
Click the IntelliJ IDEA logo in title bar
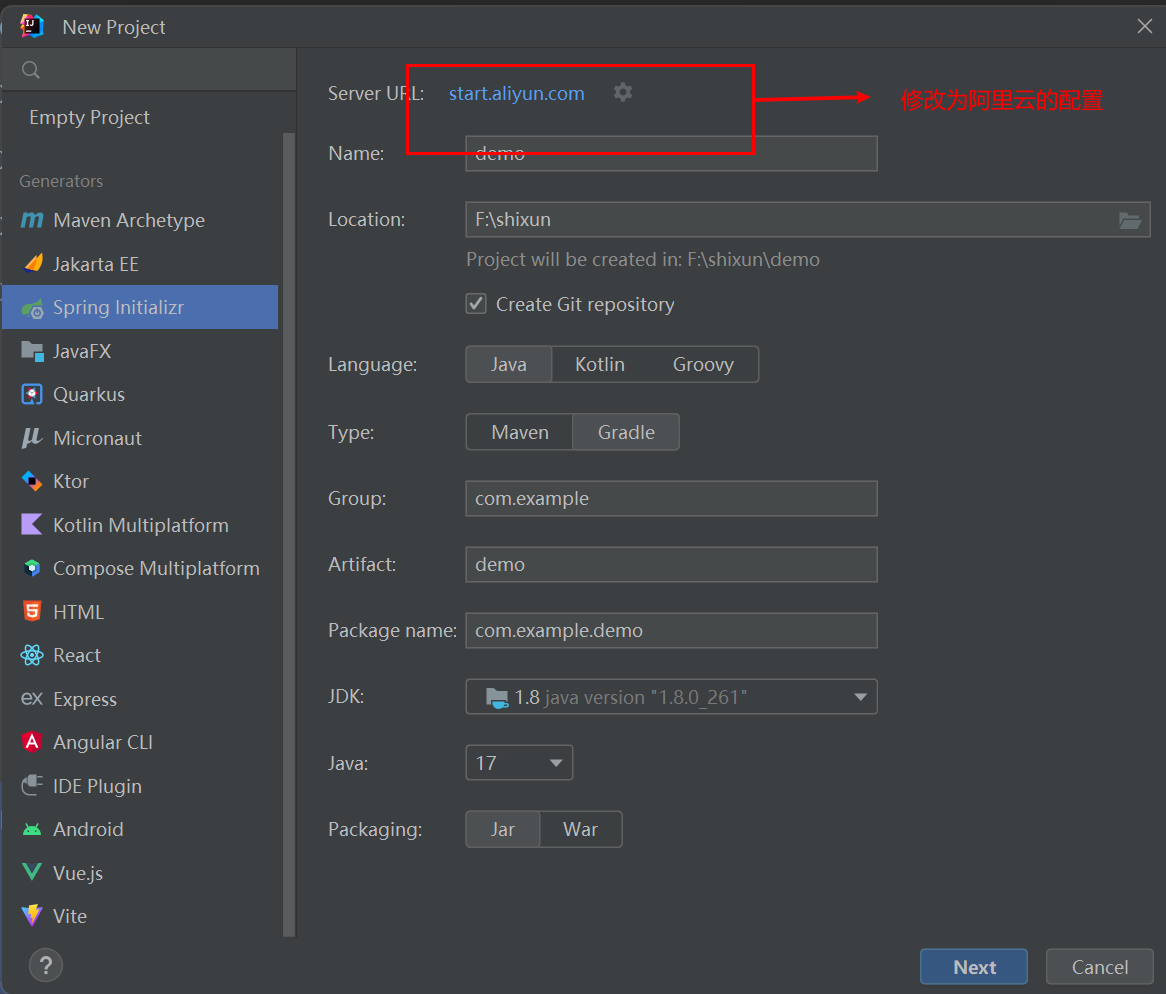coord(32,27)
